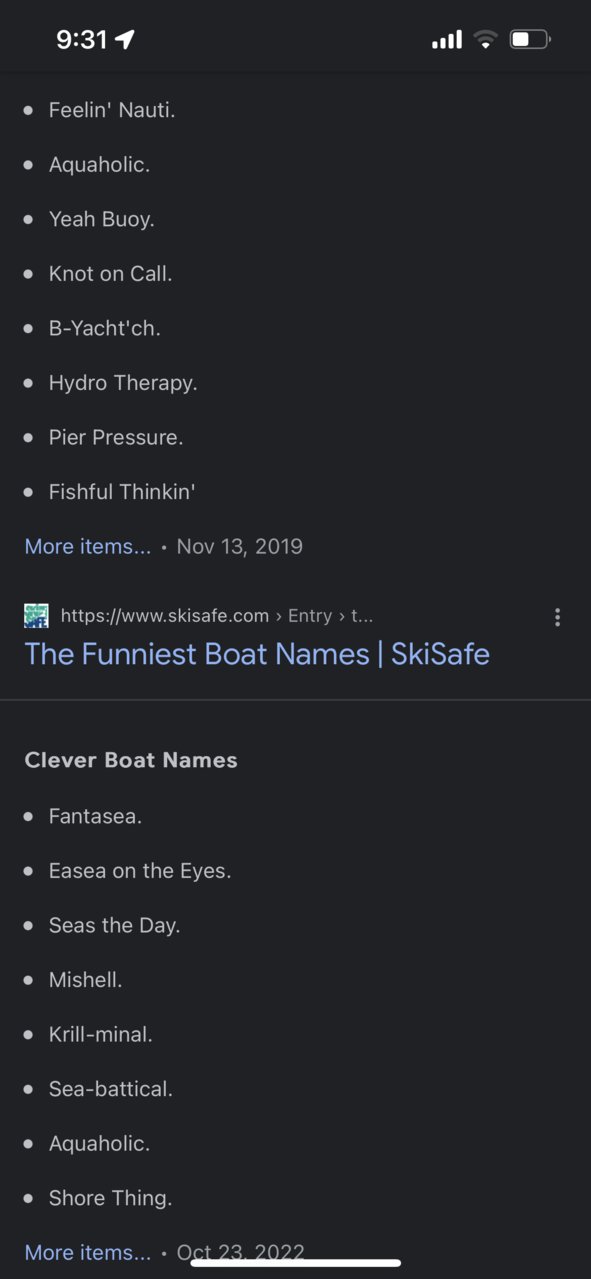Expand More items under Clever Boat Names

88,1252
